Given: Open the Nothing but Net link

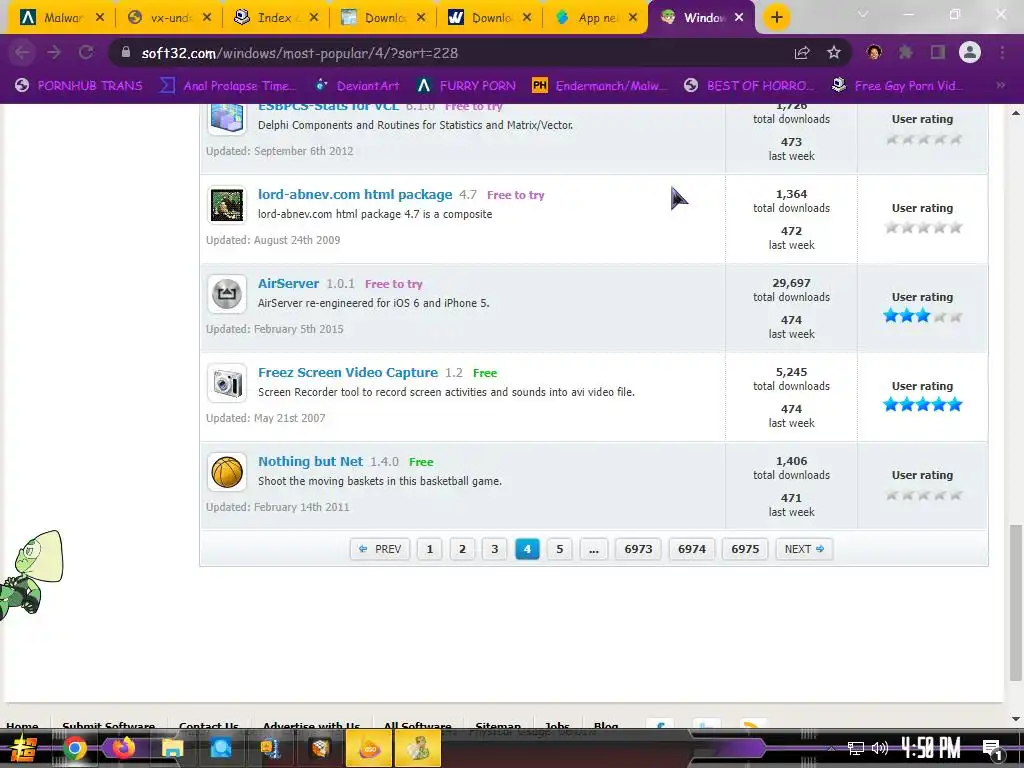Looking at the screenshot, I should point(310,461).
